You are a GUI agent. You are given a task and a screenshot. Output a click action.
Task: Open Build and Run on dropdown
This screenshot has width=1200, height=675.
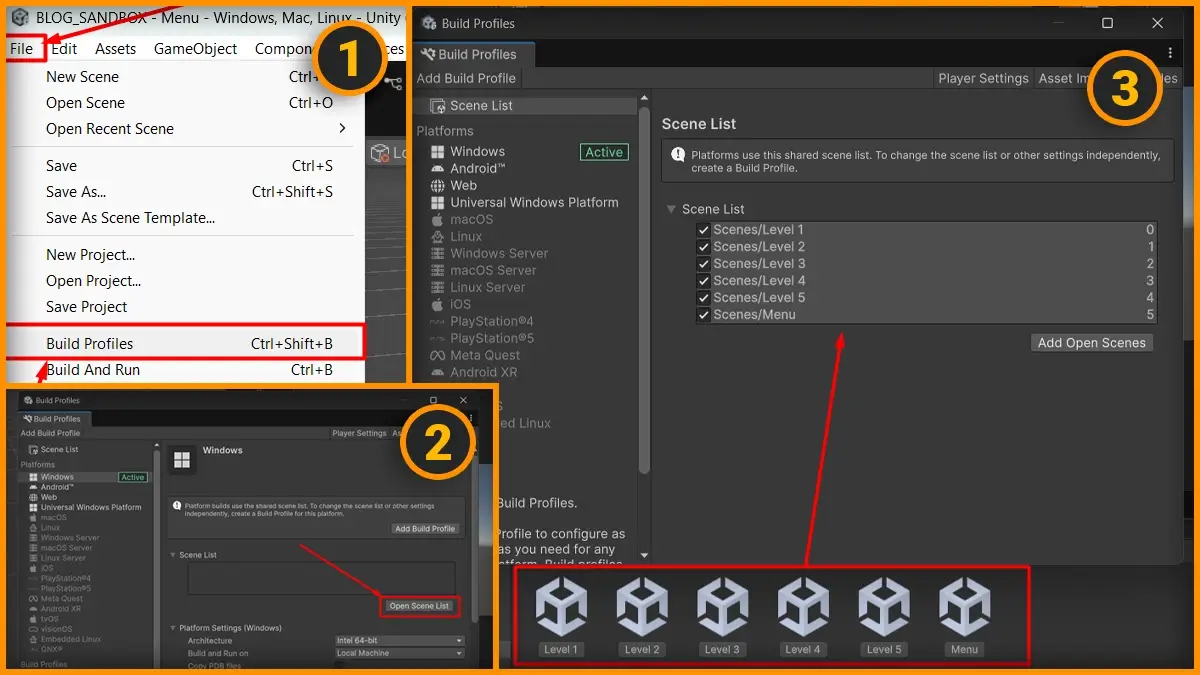[400, 653]
